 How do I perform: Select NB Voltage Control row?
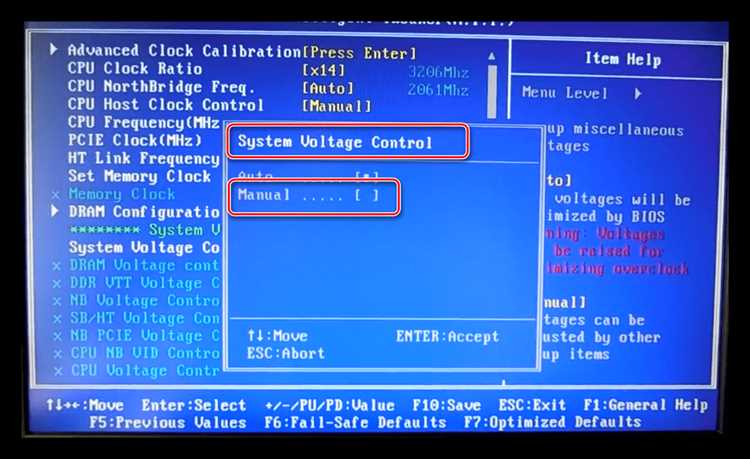145,301
